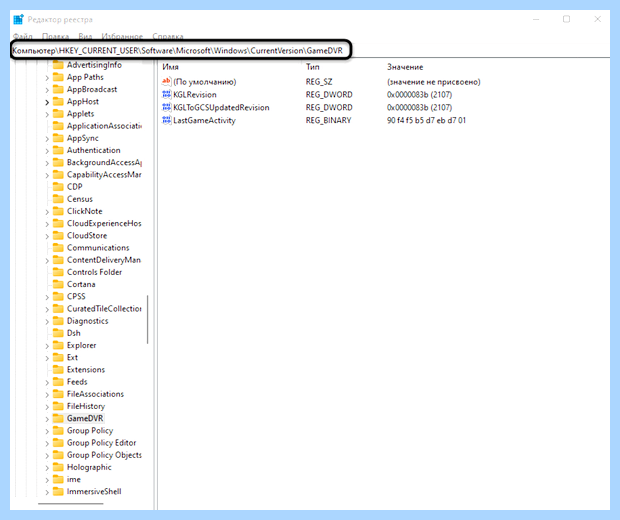Open the Help (Справка) menu
The image size is (620, 520).
[168, 36]
